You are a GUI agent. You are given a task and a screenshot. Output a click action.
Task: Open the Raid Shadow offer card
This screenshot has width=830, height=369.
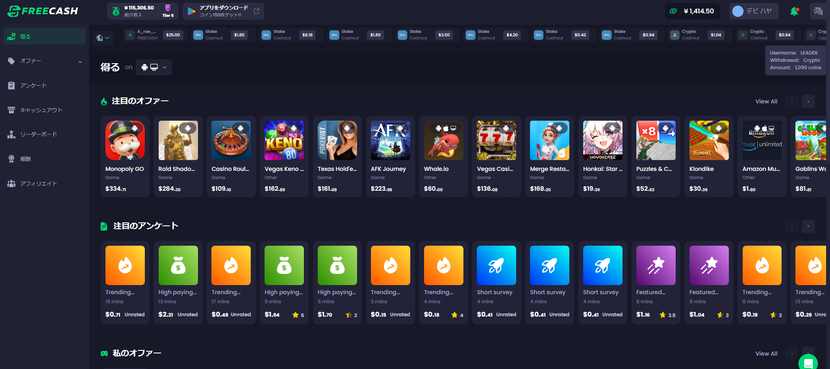tap(178, 157)
